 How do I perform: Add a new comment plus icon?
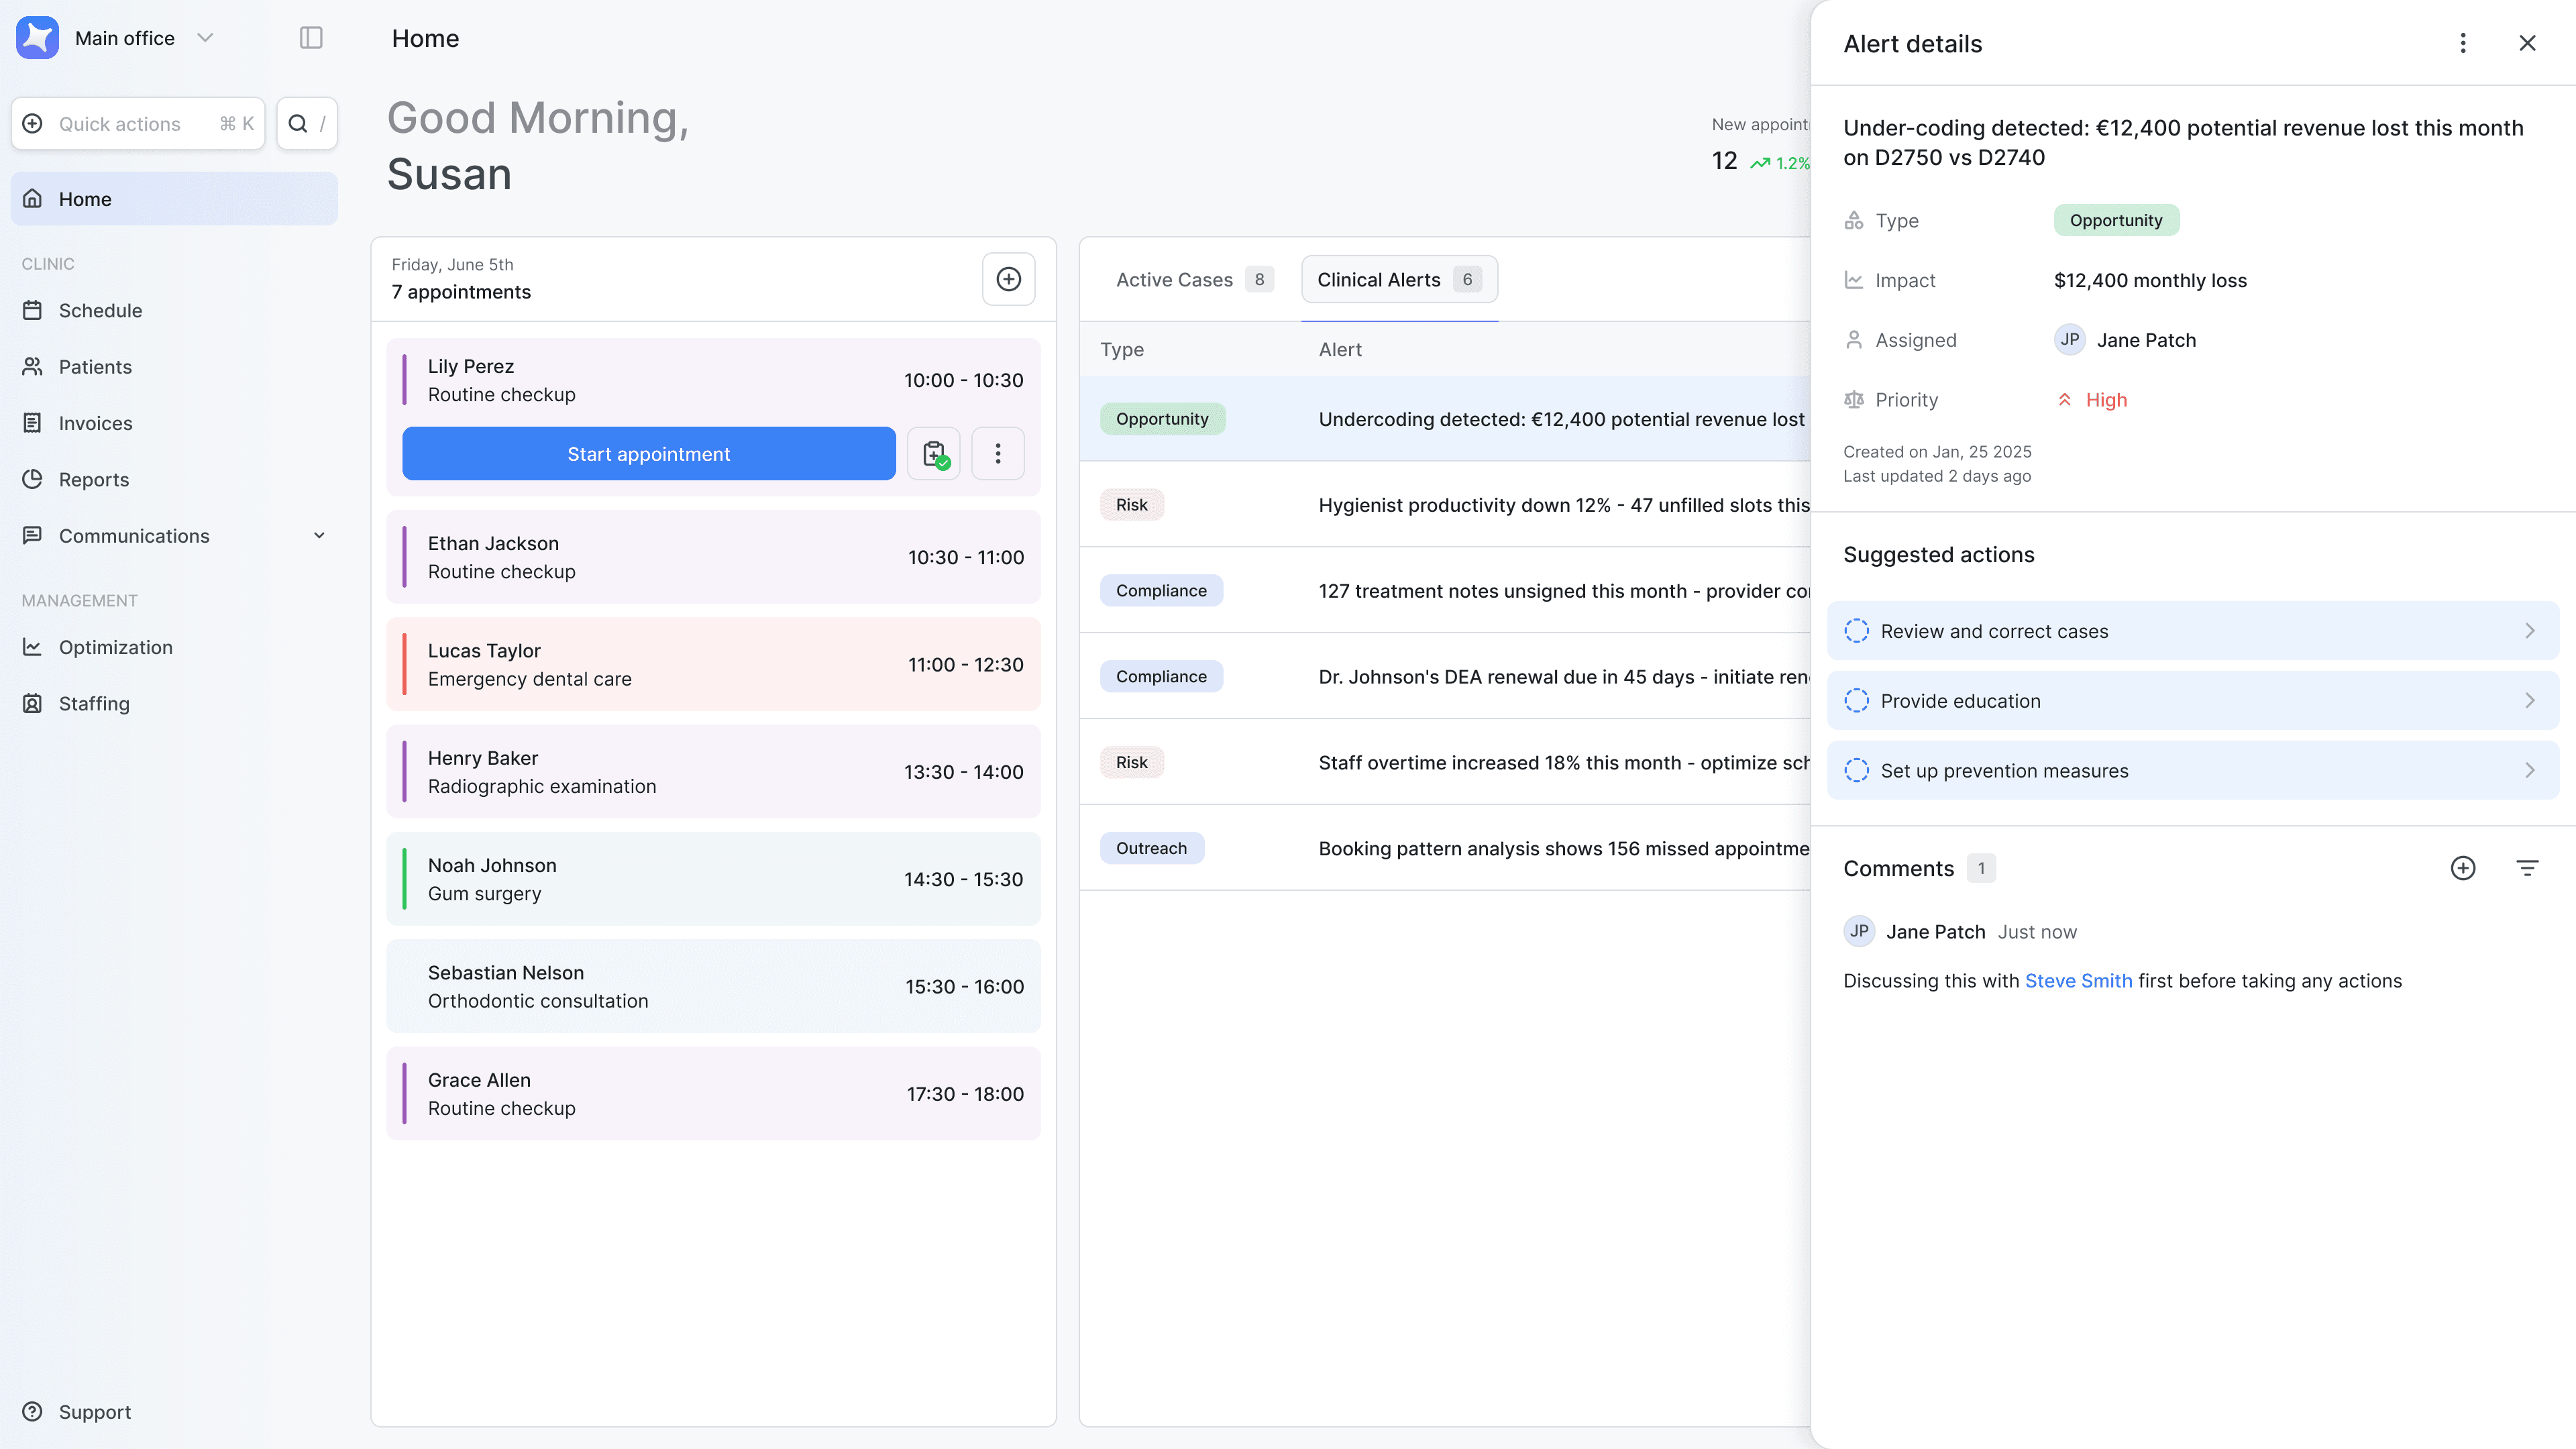click(x=2462, y=868)
